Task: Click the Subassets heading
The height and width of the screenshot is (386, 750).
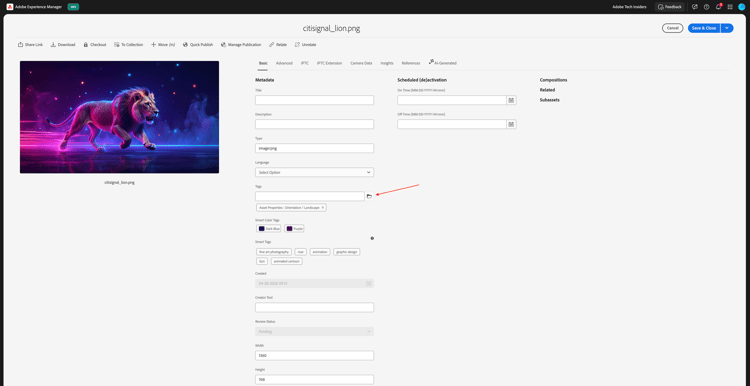Action: (x=550, y=100)
